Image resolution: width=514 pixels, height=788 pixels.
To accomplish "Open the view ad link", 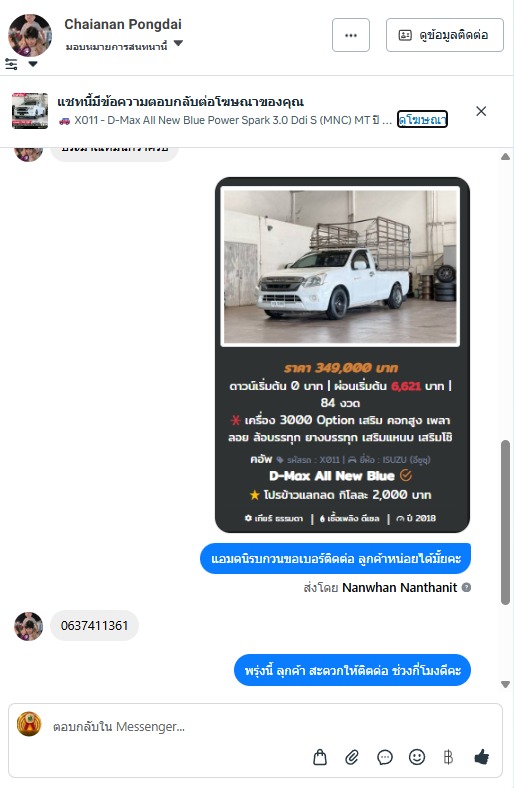I will [422, 119].
